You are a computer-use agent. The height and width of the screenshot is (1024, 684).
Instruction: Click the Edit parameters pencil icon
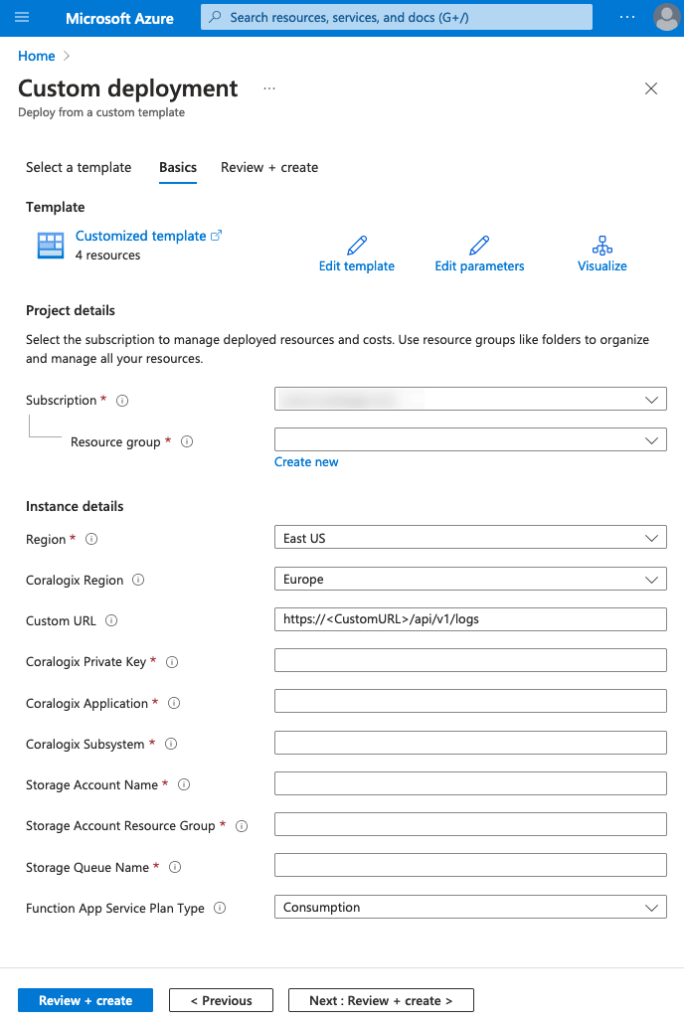(x=479, y=245)
